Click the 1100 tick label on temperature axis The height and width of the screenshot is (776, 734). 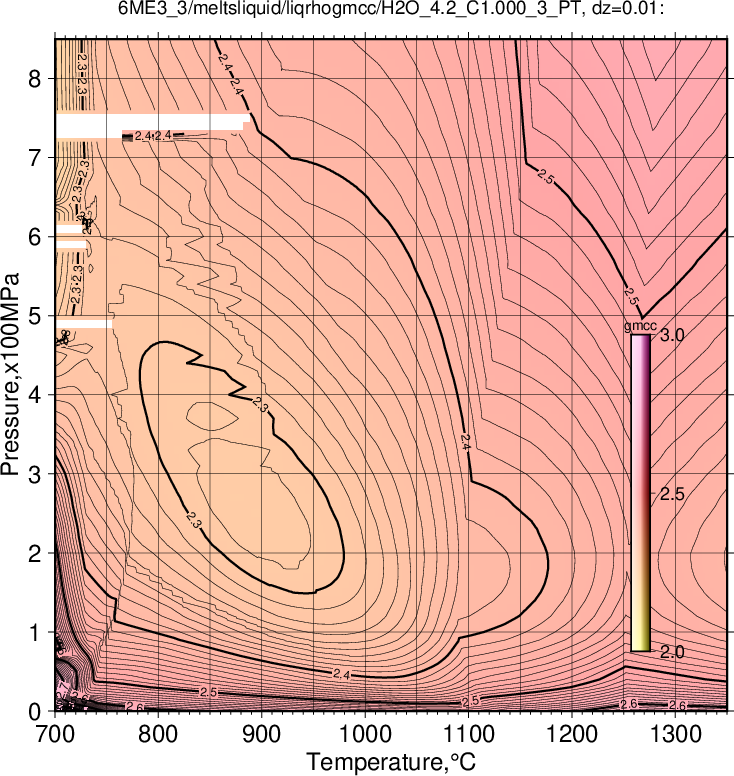pyautogui.click(x=468, y=734)
